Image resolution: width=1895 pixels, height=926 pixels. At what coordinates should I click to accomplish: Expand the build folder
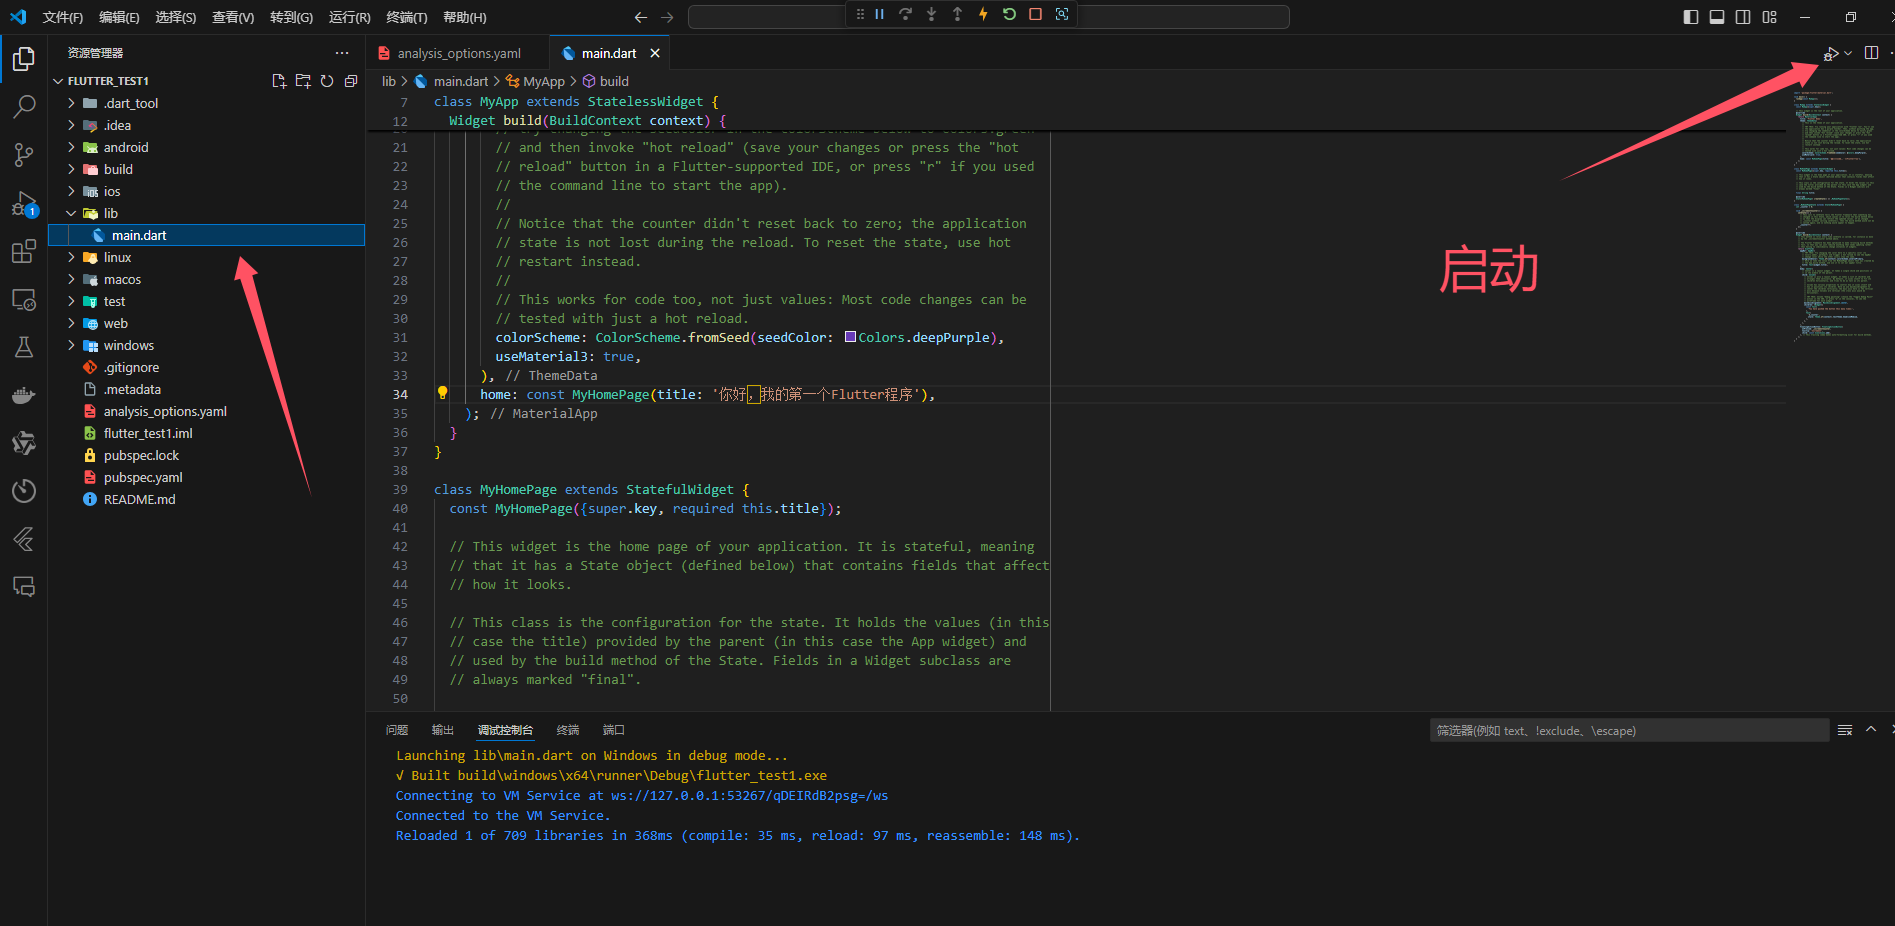tap(71, 169)
